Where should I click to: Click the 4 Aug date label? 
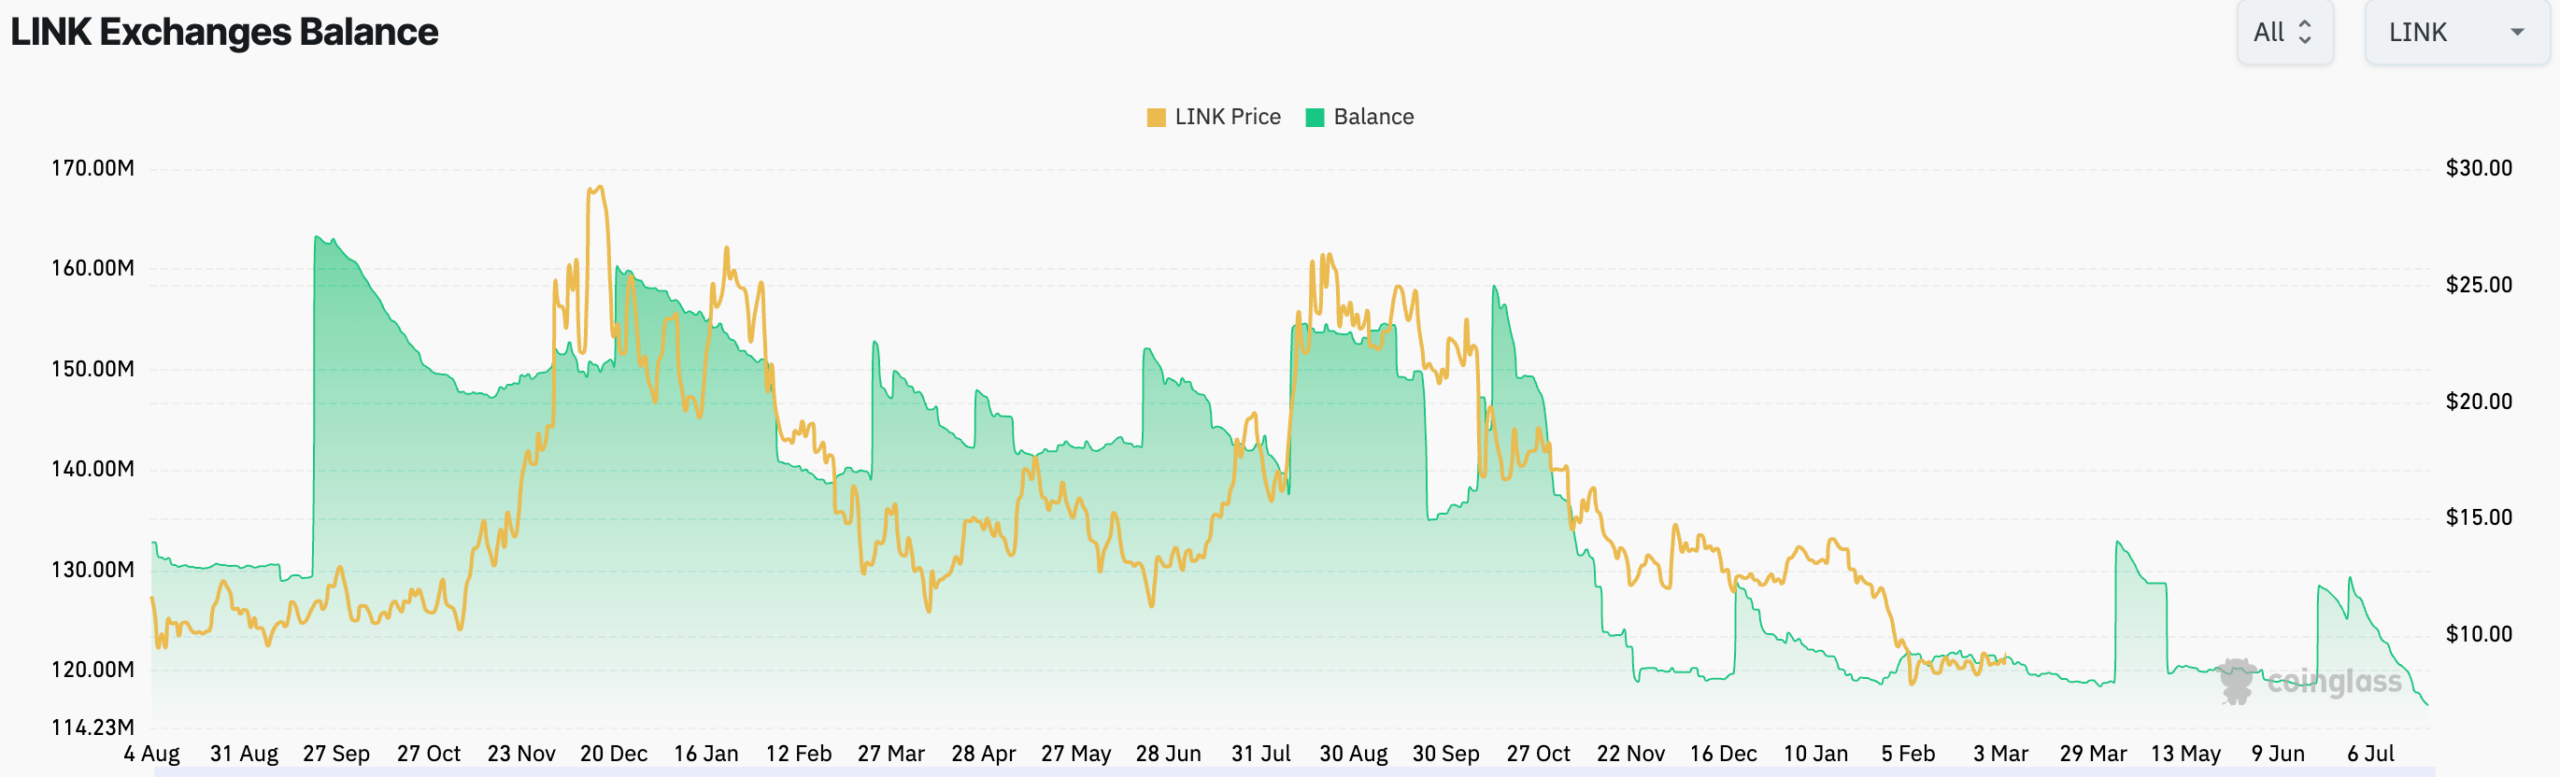[152, 754]
